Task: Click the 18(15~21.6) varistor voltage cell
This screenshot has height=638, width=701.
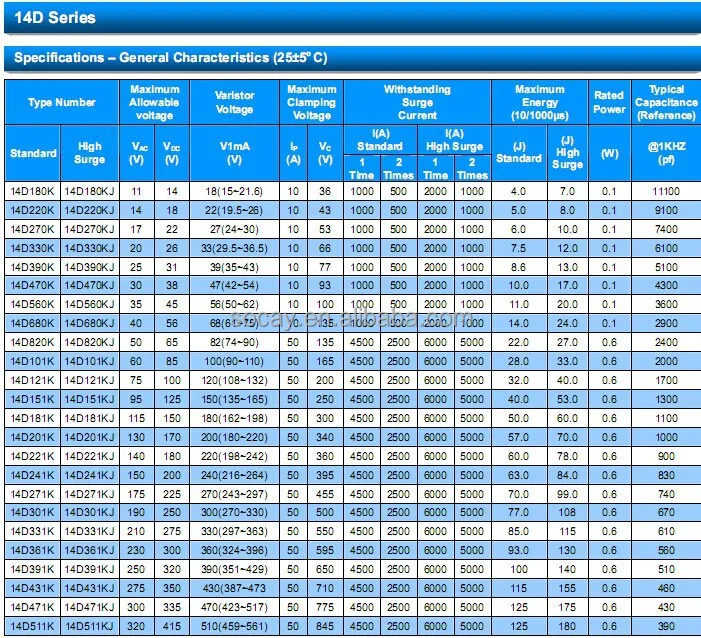Action: tap(235, 191)
